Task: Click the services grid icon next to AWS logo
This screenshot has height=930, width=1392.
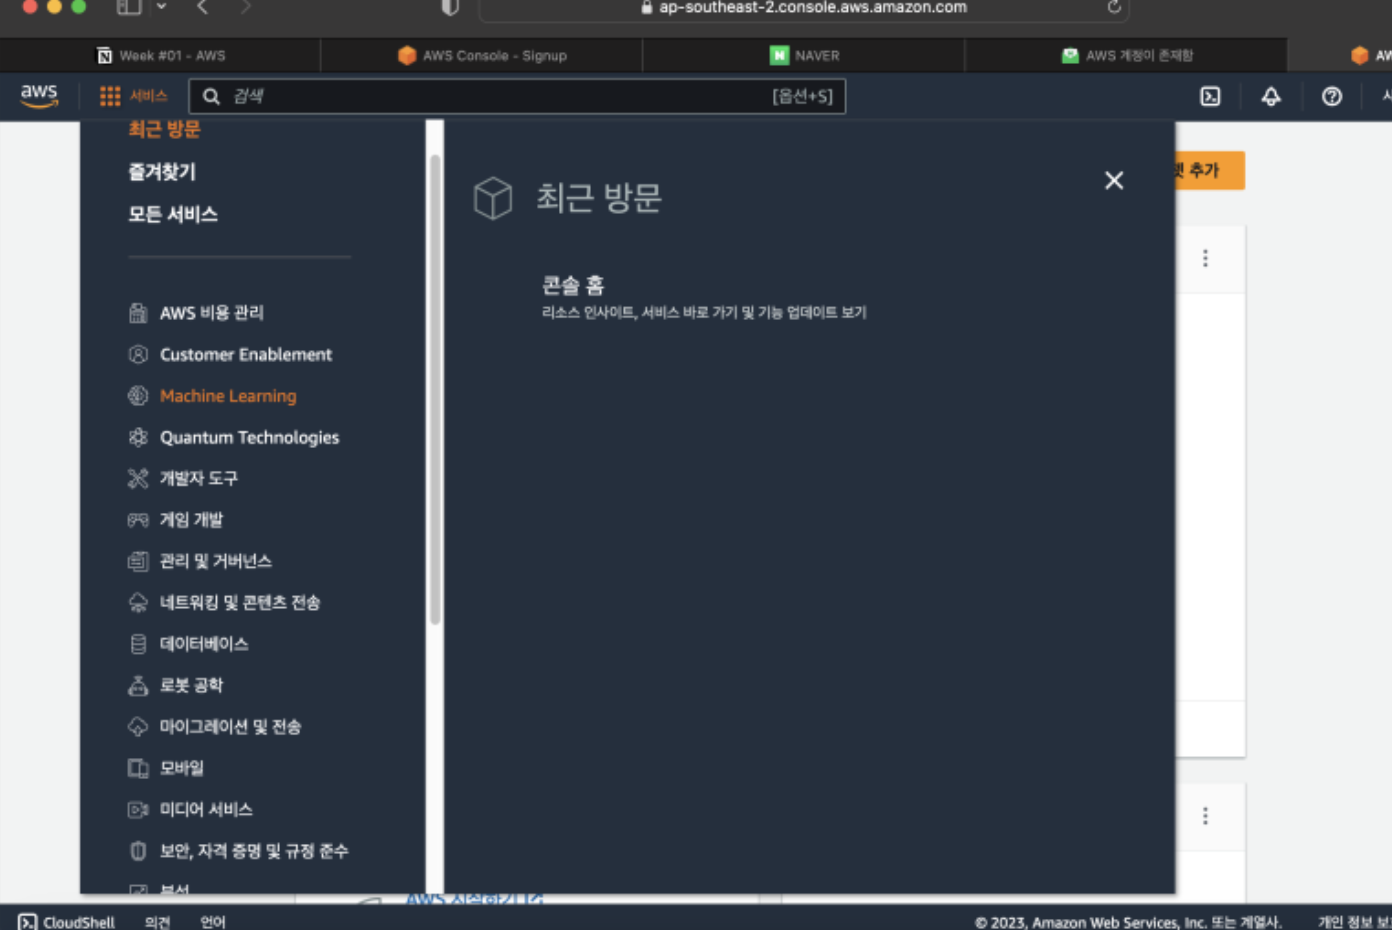Action: (108, 96)
